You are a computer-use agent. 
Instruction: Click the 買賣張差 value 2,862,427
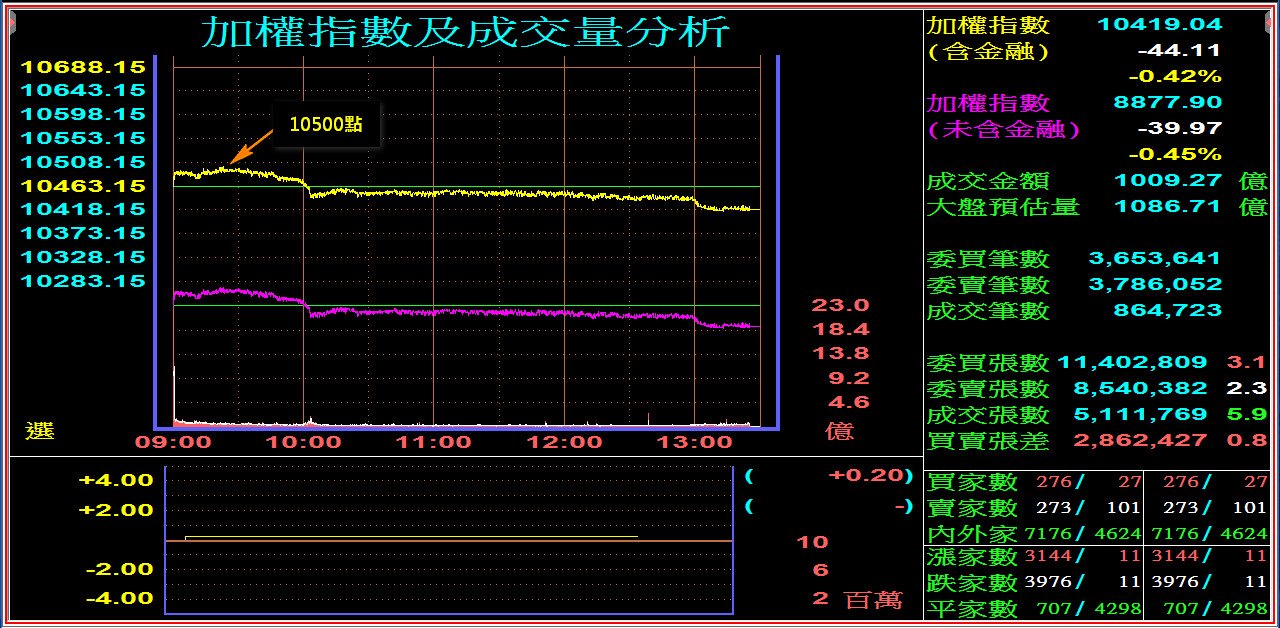coord(1141,440)
